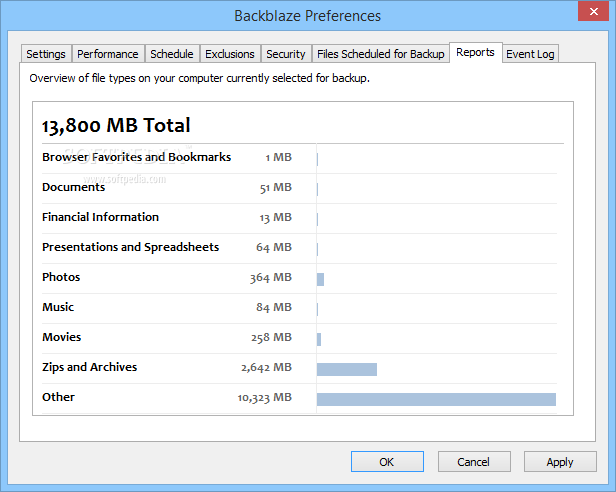This screenshot has height=492, width=616.
Task: Click 'Presentations and Spreadsheets' row label
Action: pos(130,247)
